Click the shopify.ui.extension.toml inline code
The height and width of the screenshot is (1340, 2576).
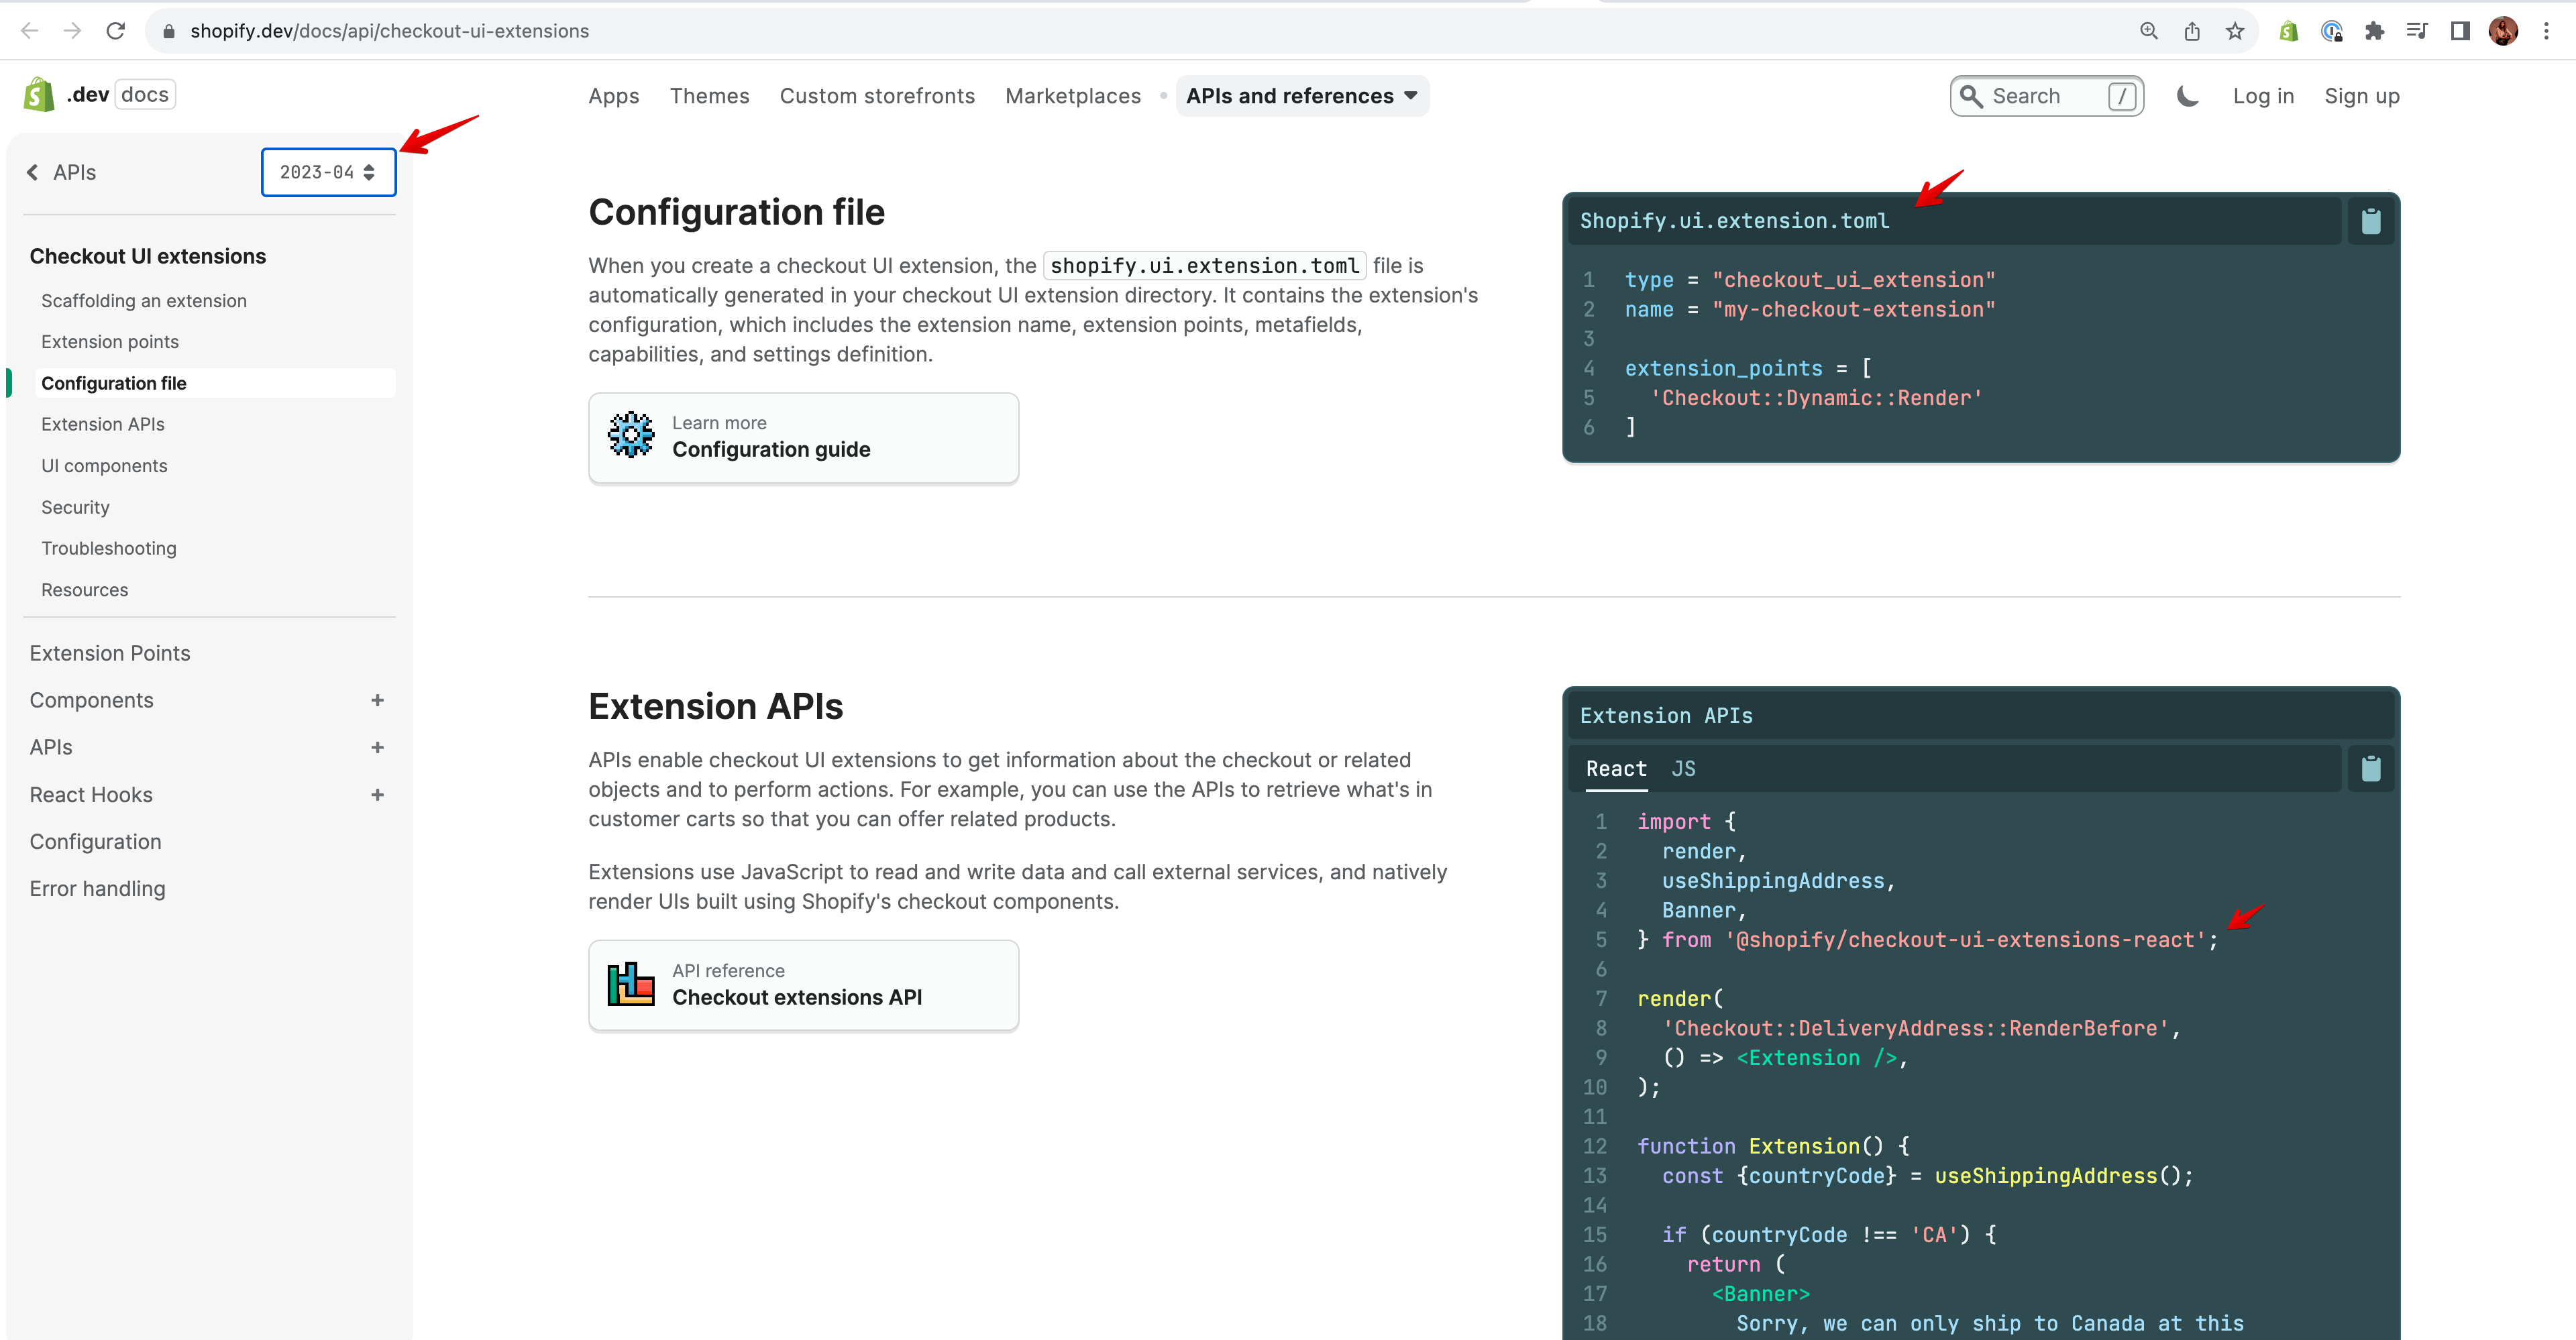pos(1205,266)
